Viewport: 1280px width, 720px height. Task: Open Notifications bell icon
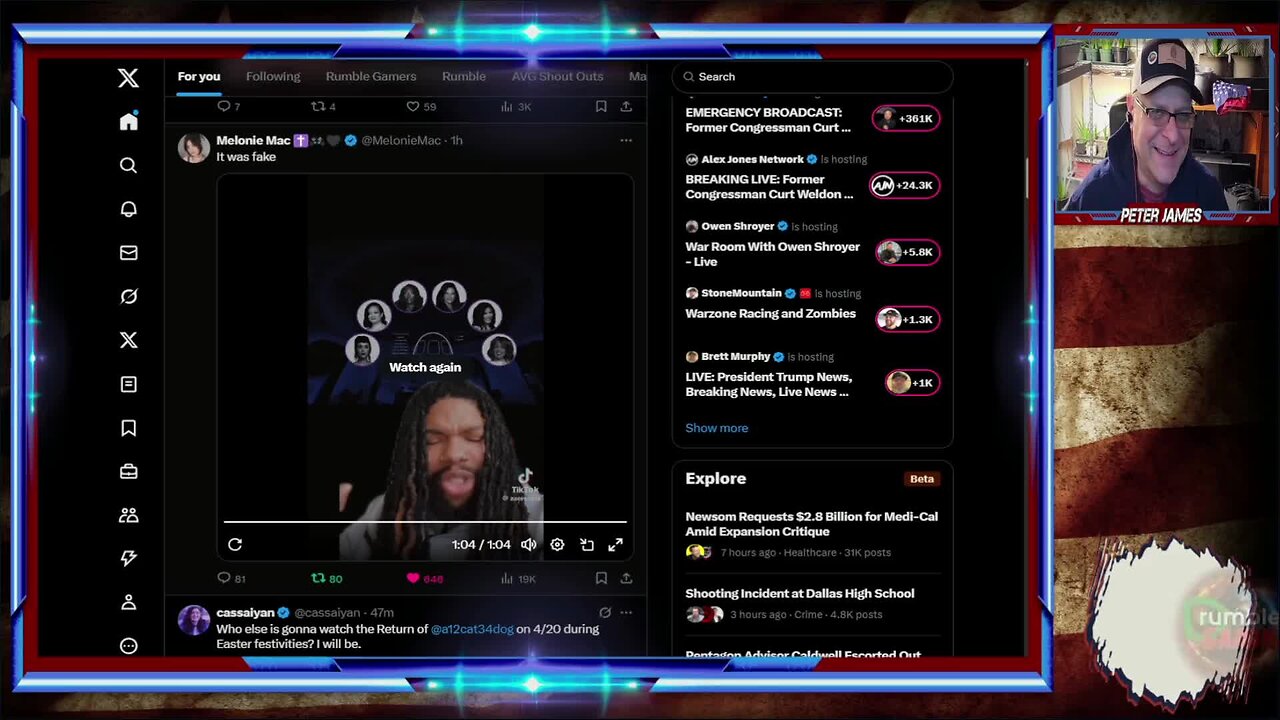(x=128, y=209)
